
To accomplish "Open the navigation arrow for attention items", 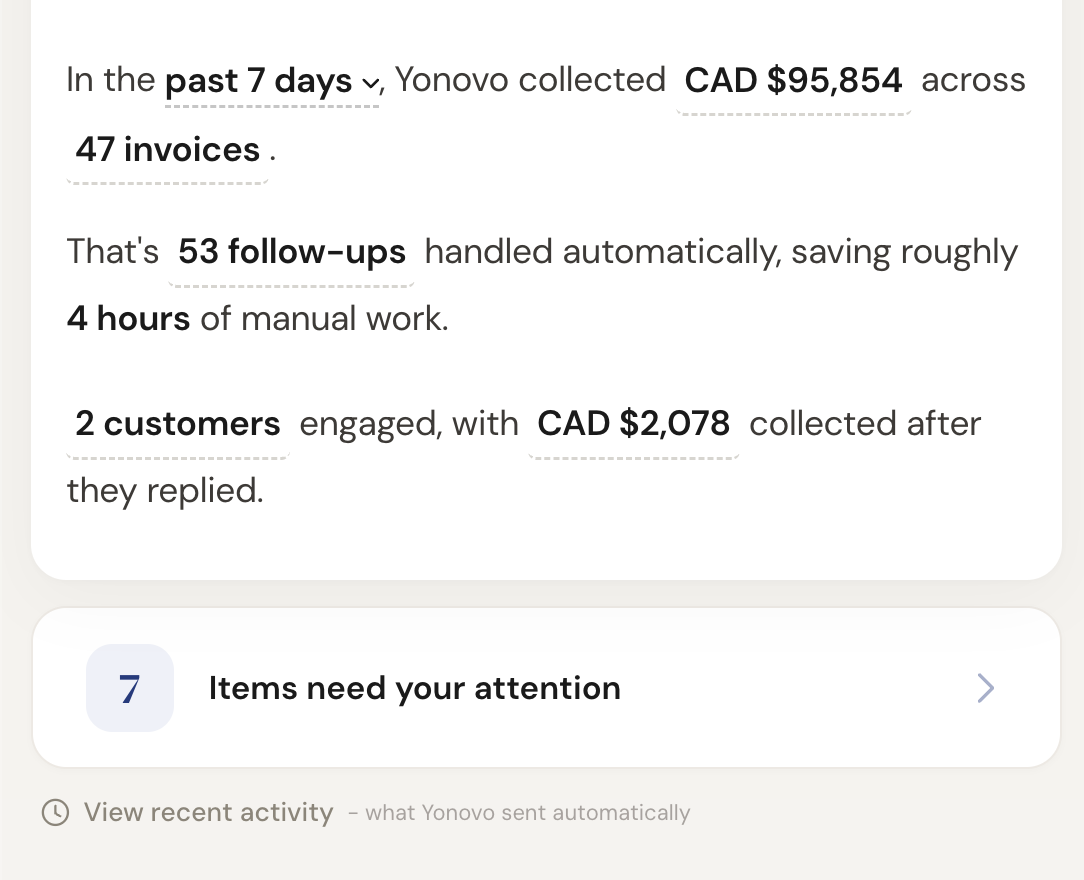I will point(985,688).
